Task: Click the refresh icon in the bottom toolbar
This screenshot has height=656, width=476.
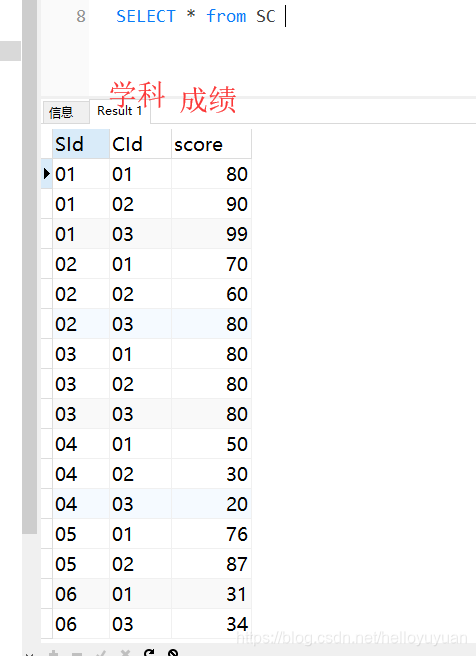Action: coord(149,652)
